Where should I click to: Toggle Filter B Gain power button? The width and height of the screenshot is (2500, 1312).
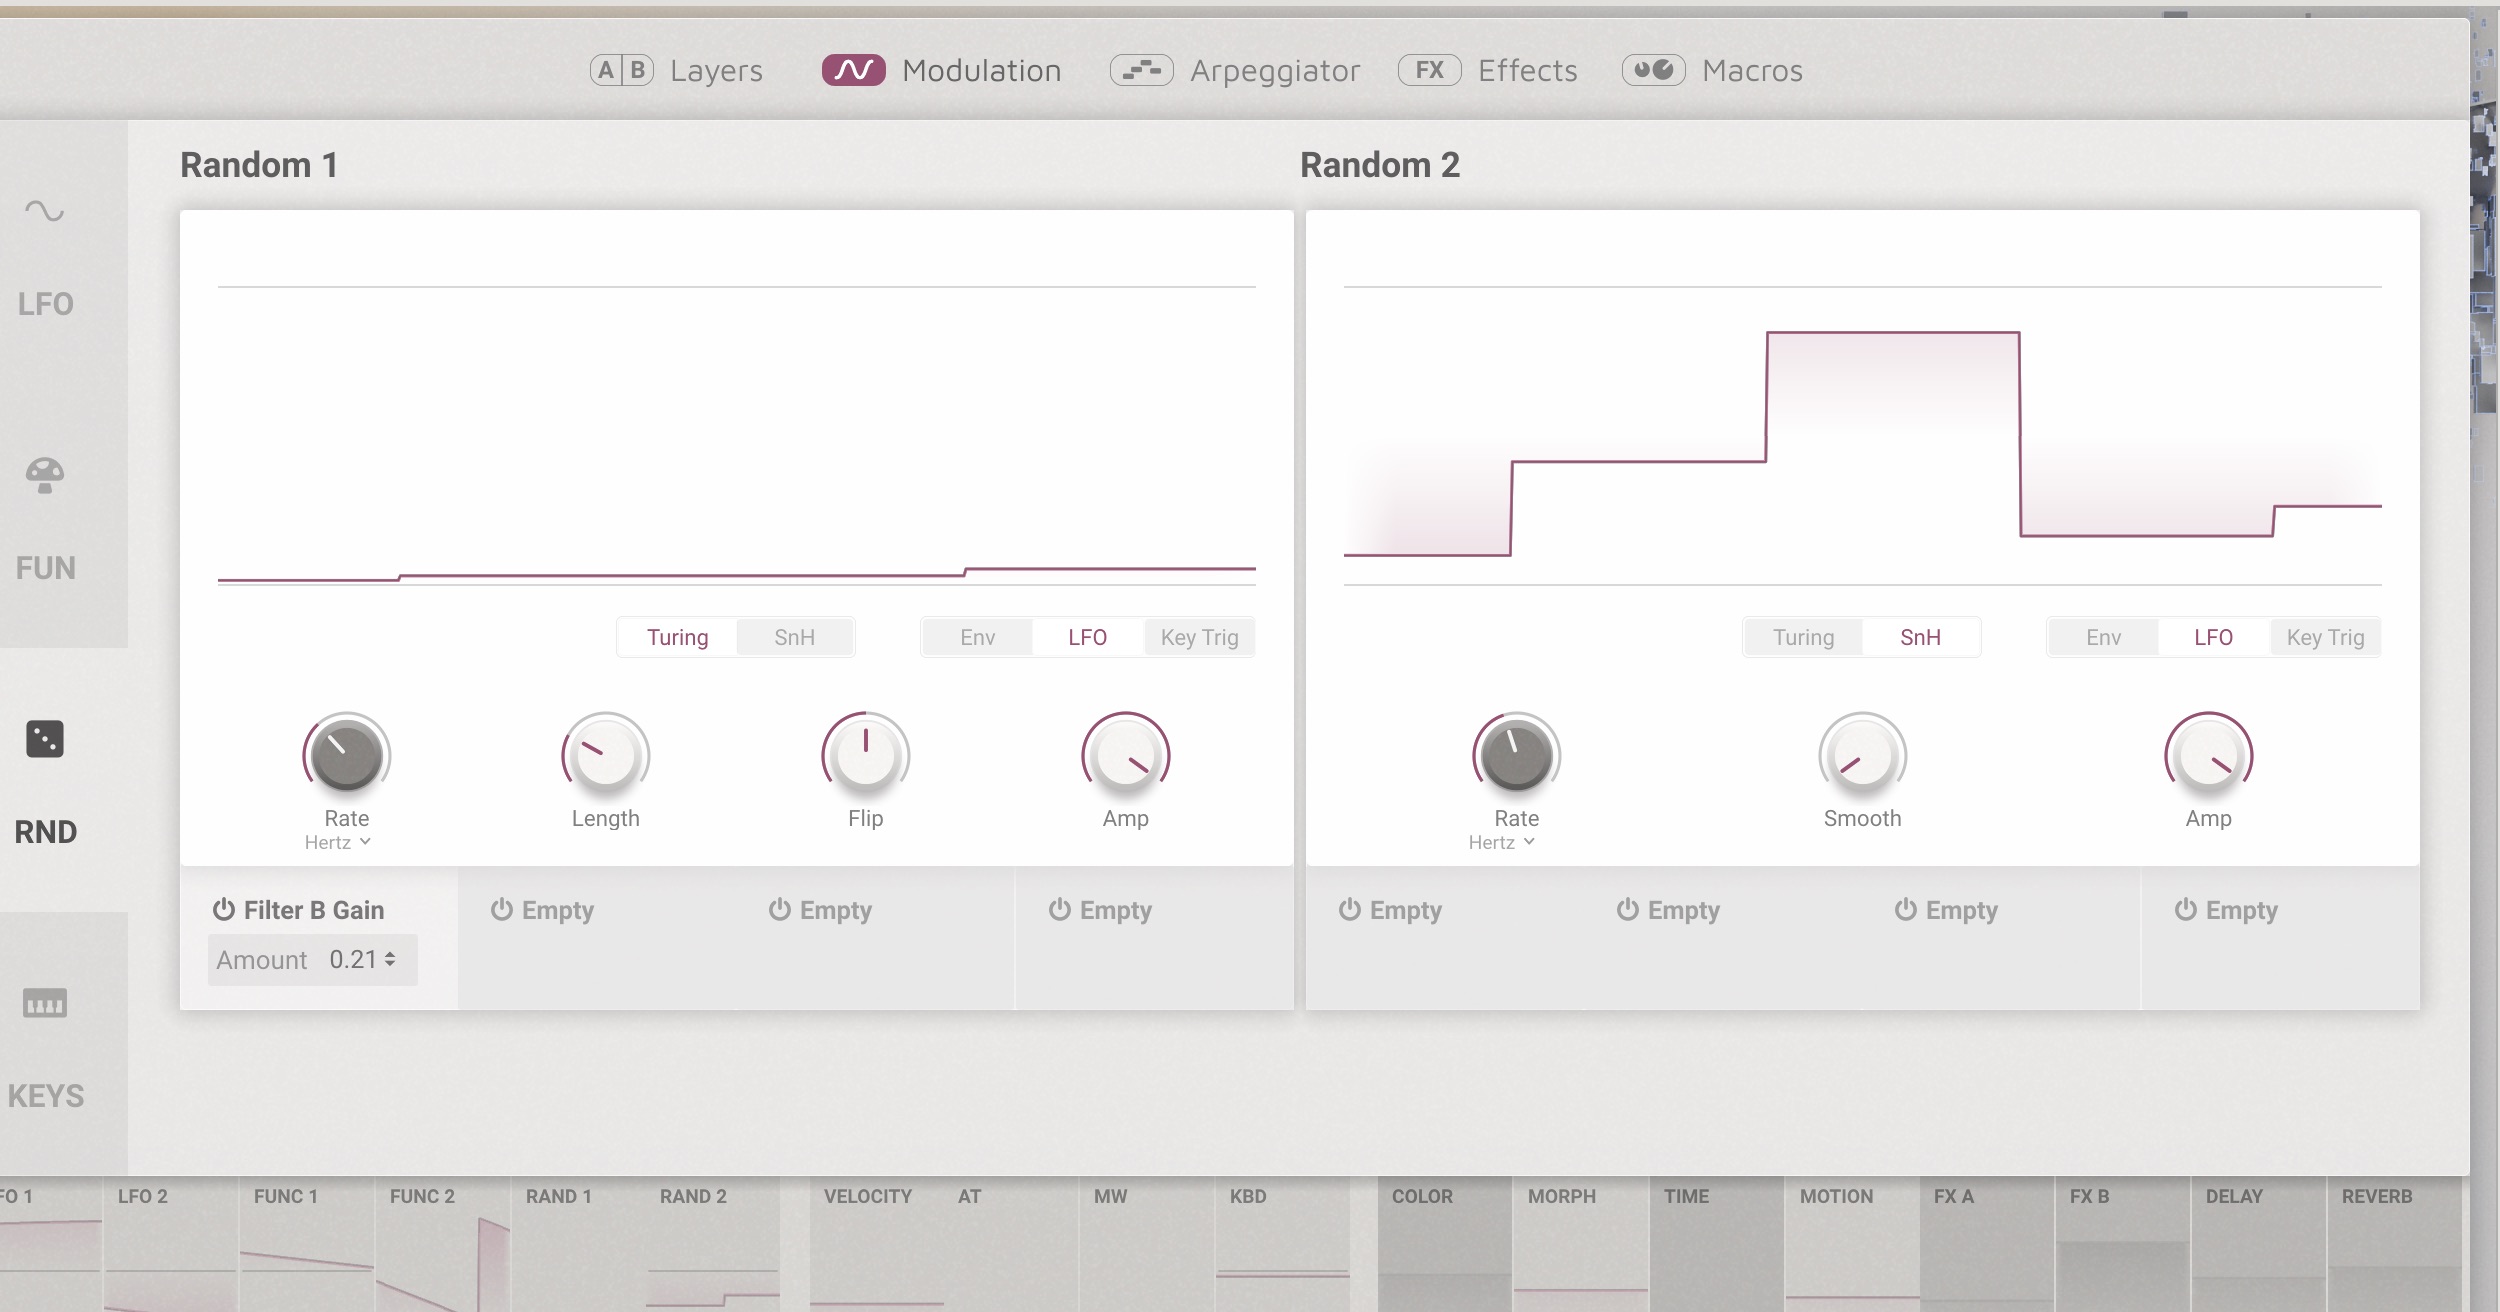click(224, 909)
